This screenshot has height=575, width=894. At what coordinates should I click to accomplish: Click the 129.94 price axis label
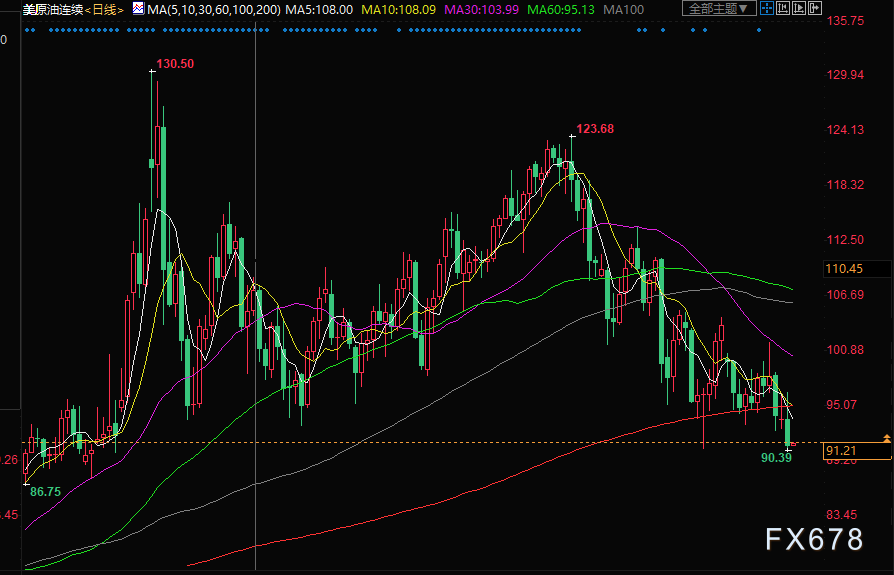coord(846,75)
